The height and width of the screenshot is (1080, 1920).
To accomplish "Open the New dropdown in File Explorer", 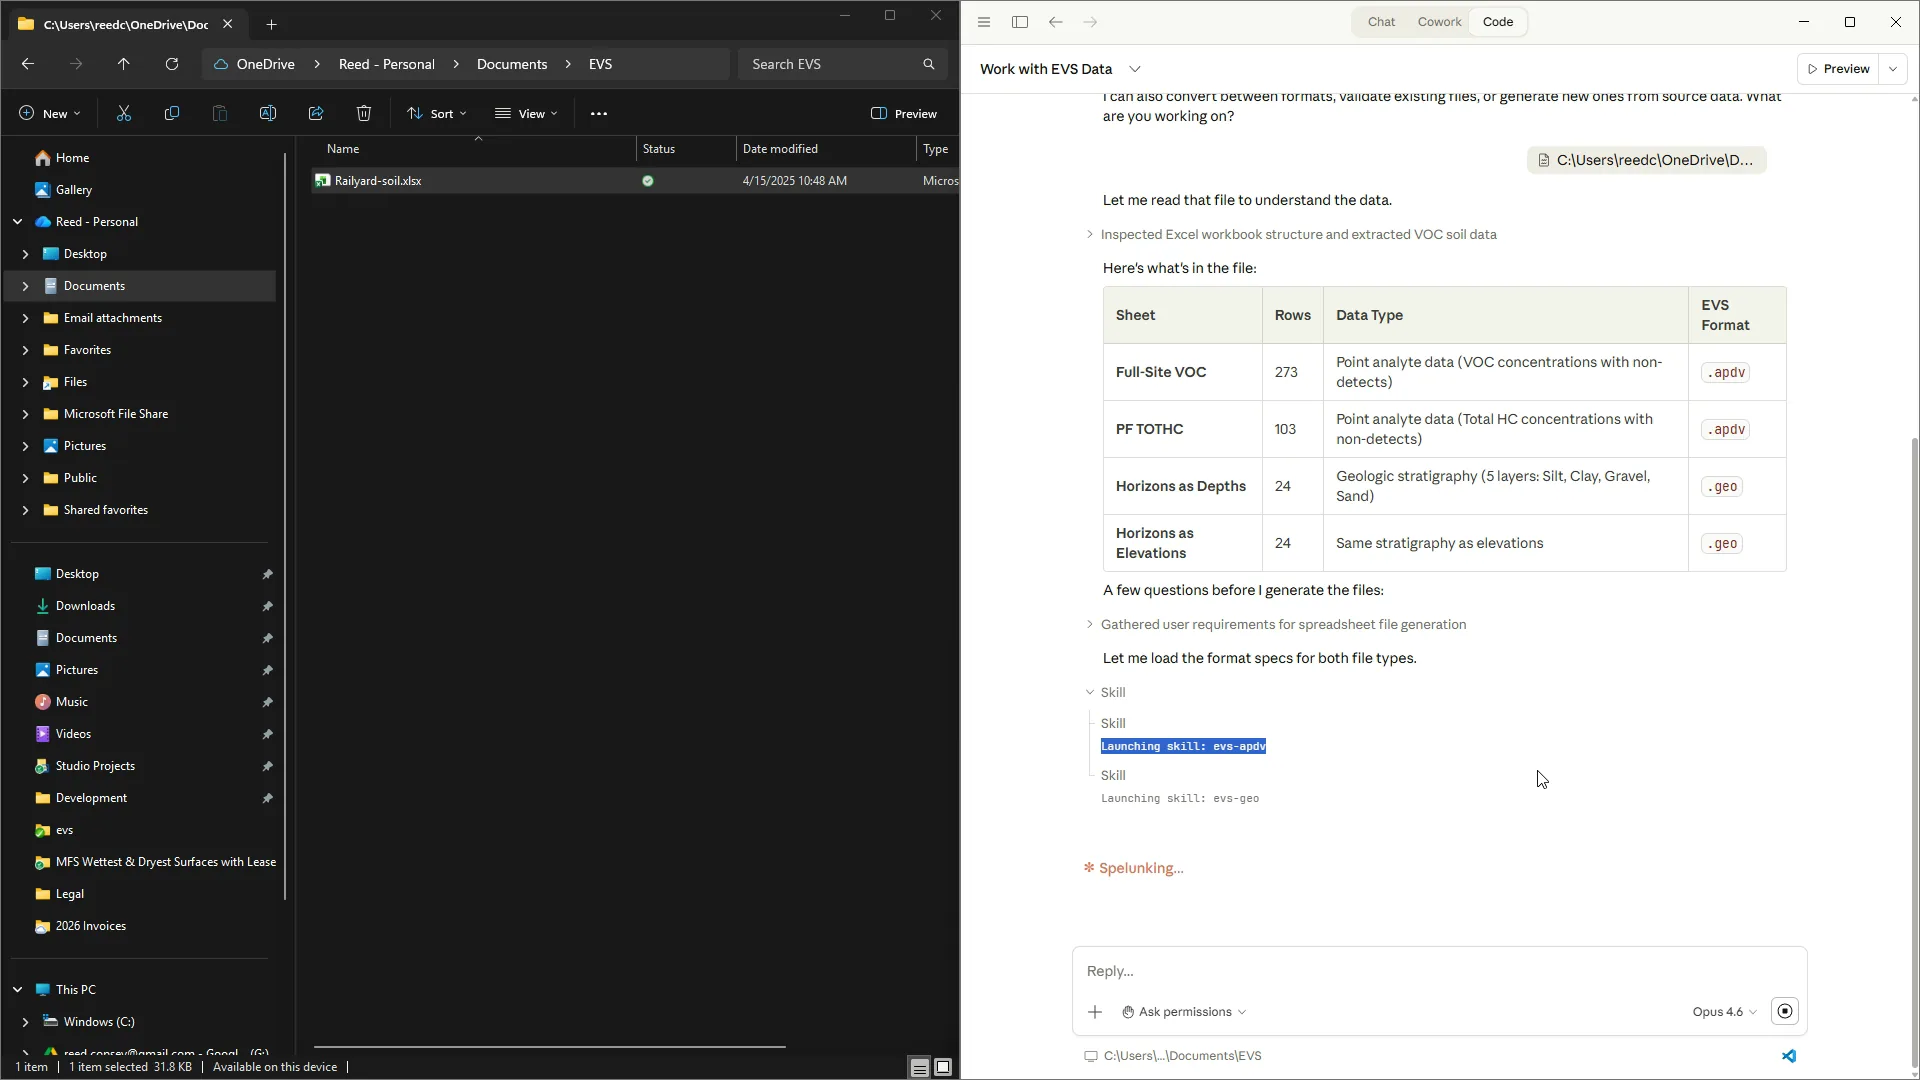I will click(x=50, y=114).
